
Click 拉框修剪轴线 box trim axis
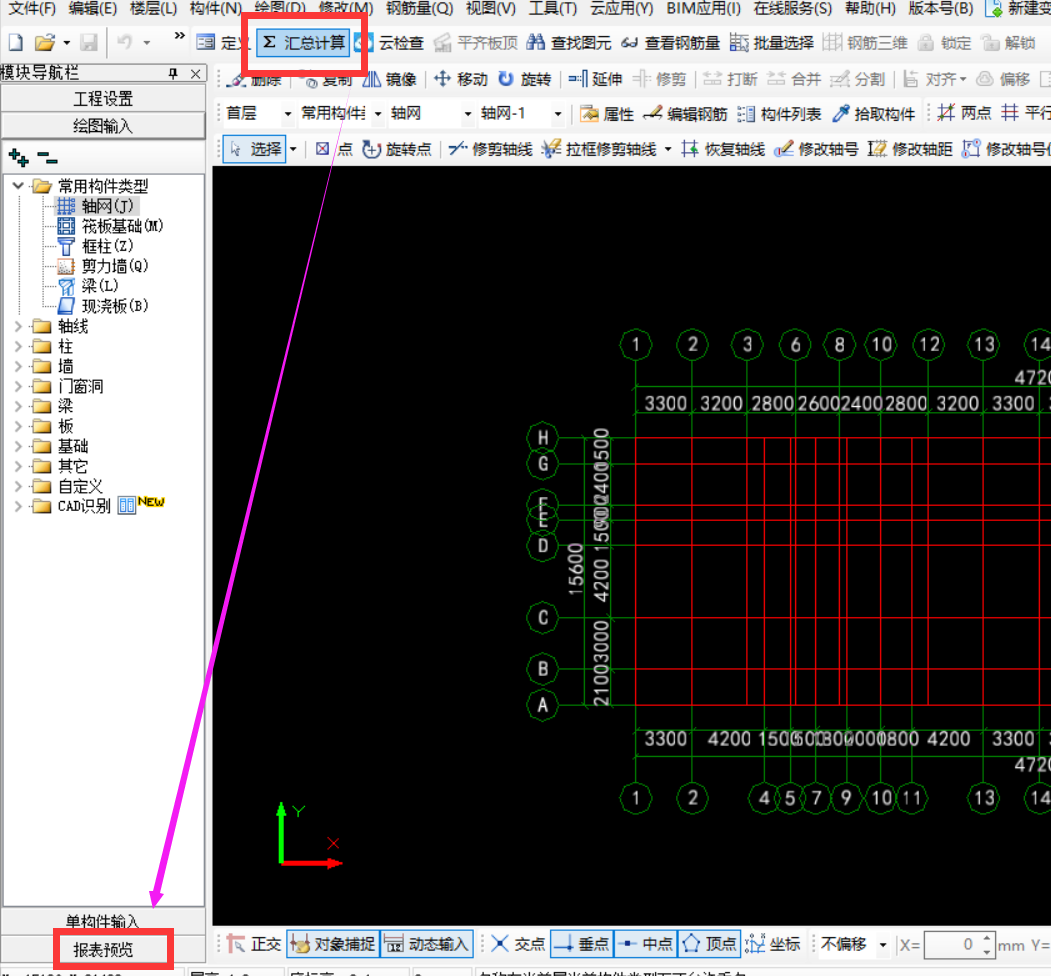pyautogui.click(x=600, y=148)
